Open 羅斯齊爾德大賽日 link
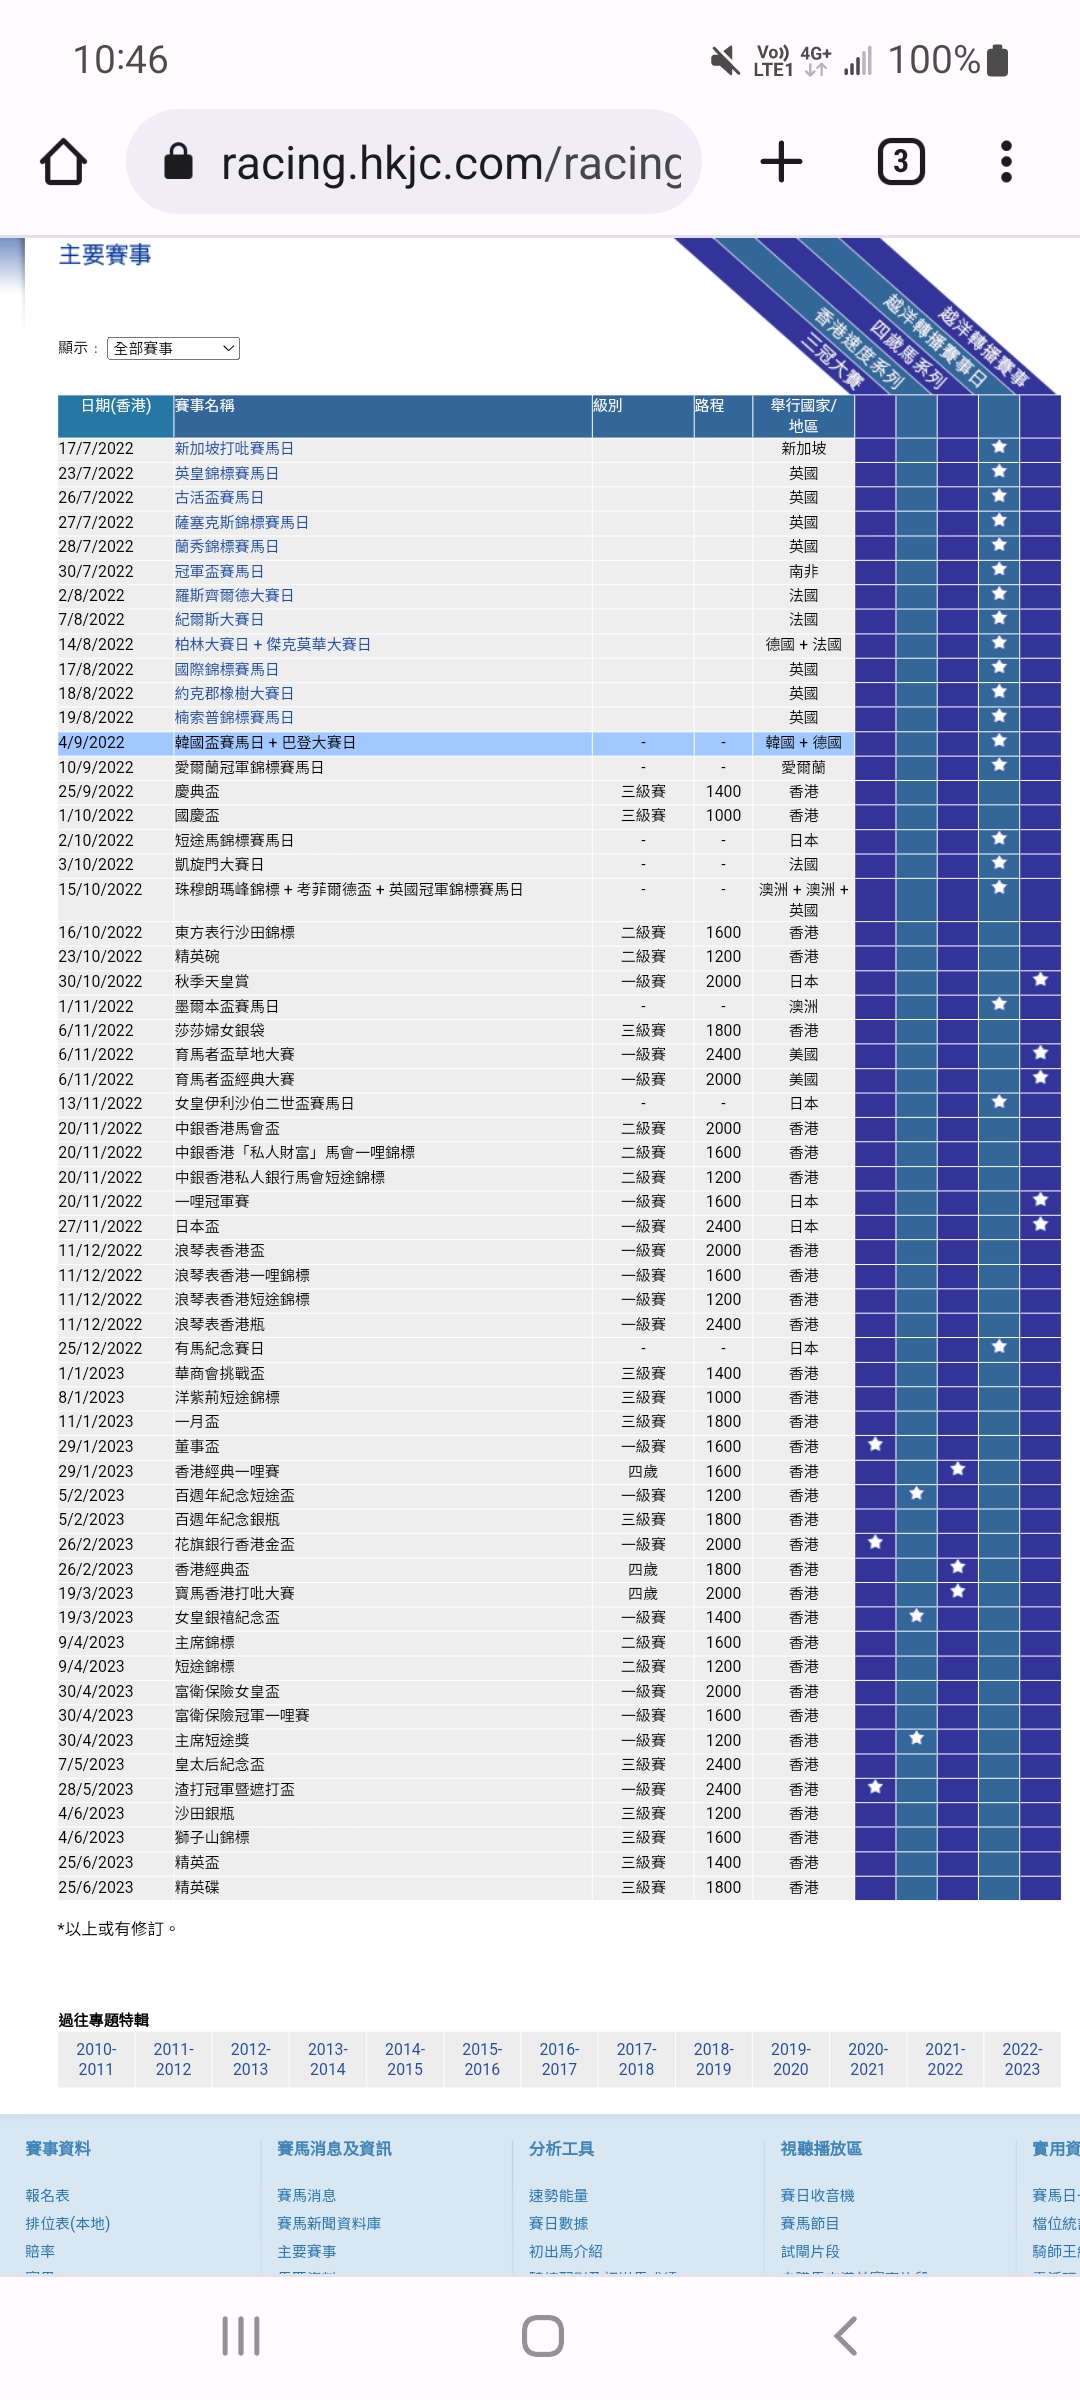 pos(234,595)
